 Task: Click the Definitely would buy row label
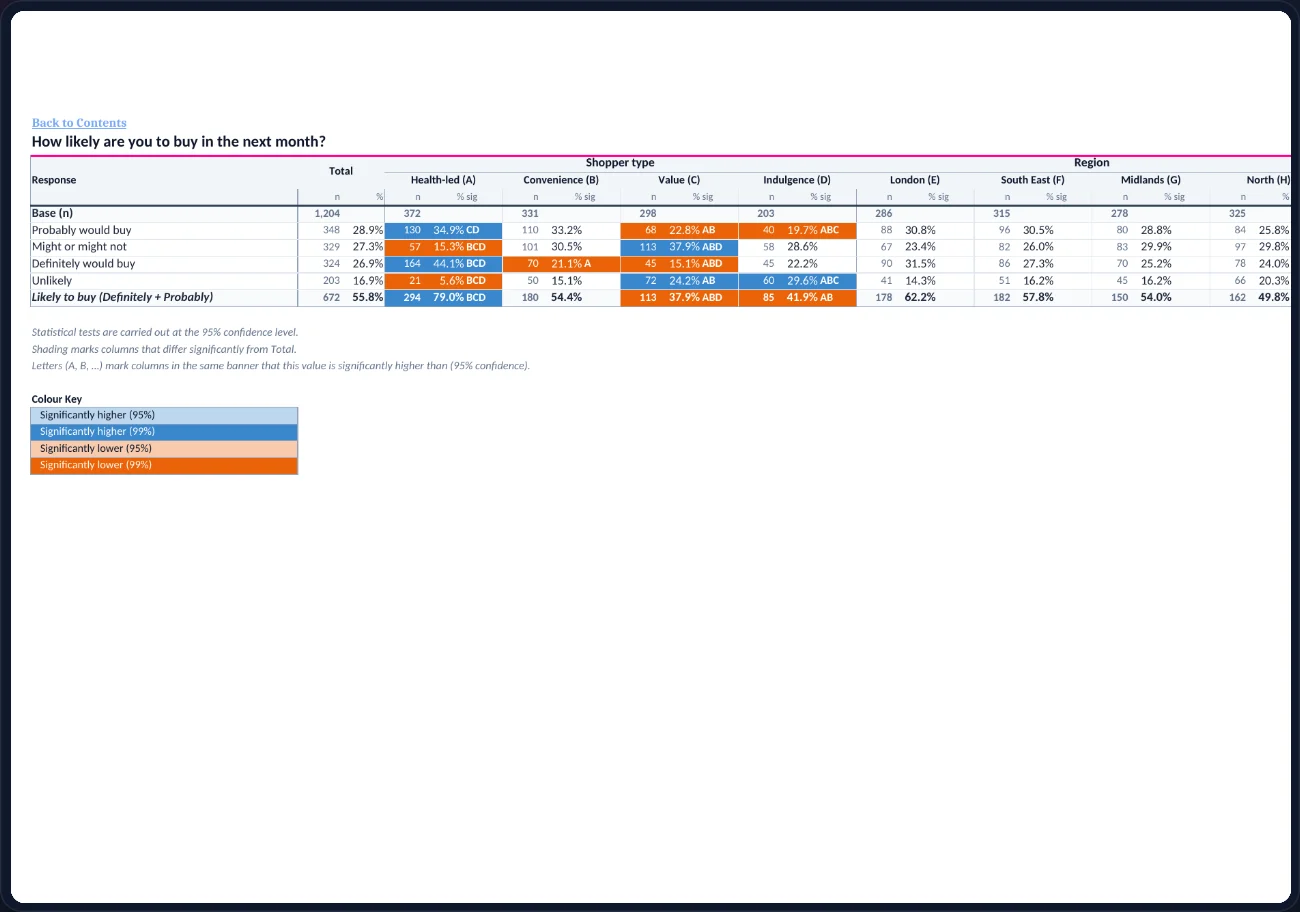[x=83, y=264]
